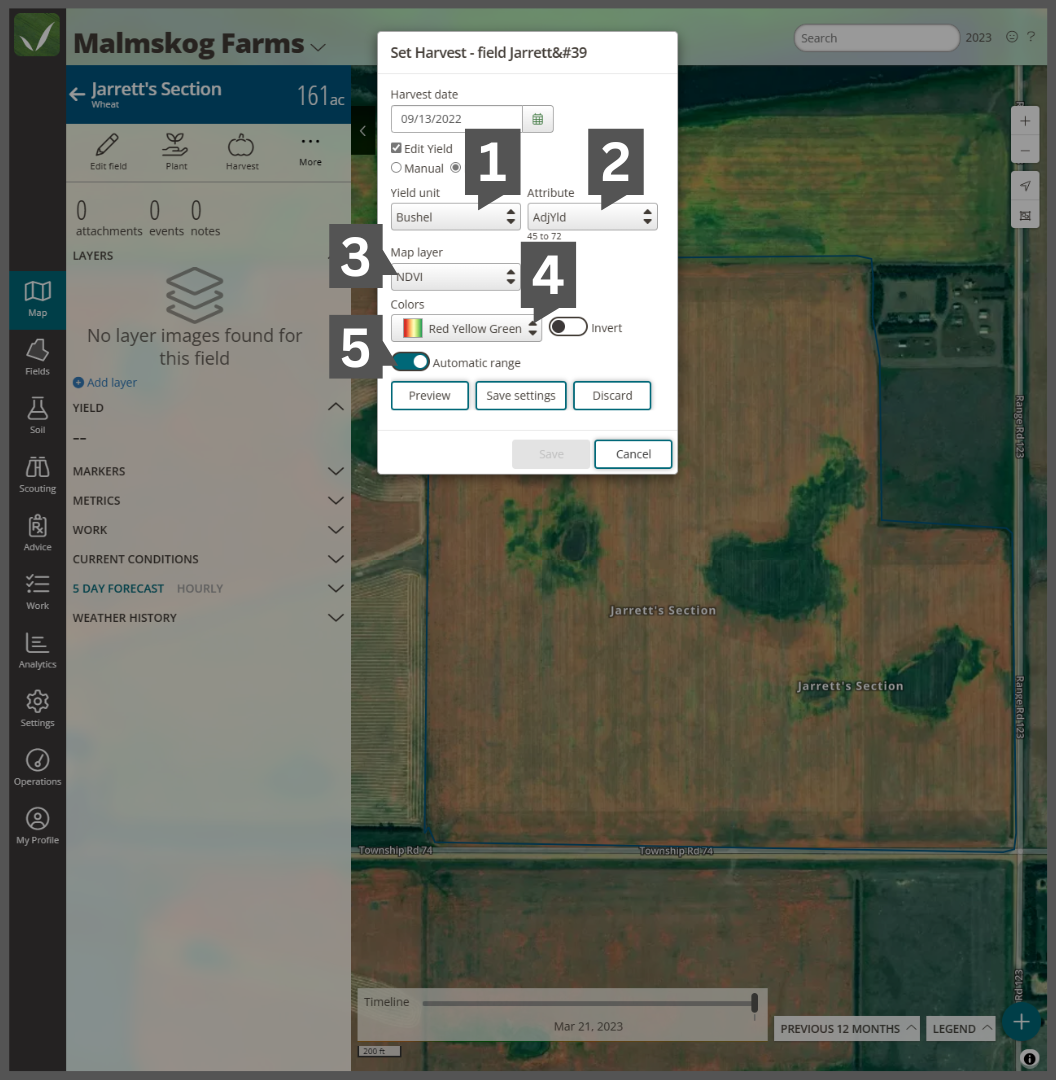The width and height of the screenshot is (1056, 1080).
Task: Expand the Weather History section
Action: point(336,617)
